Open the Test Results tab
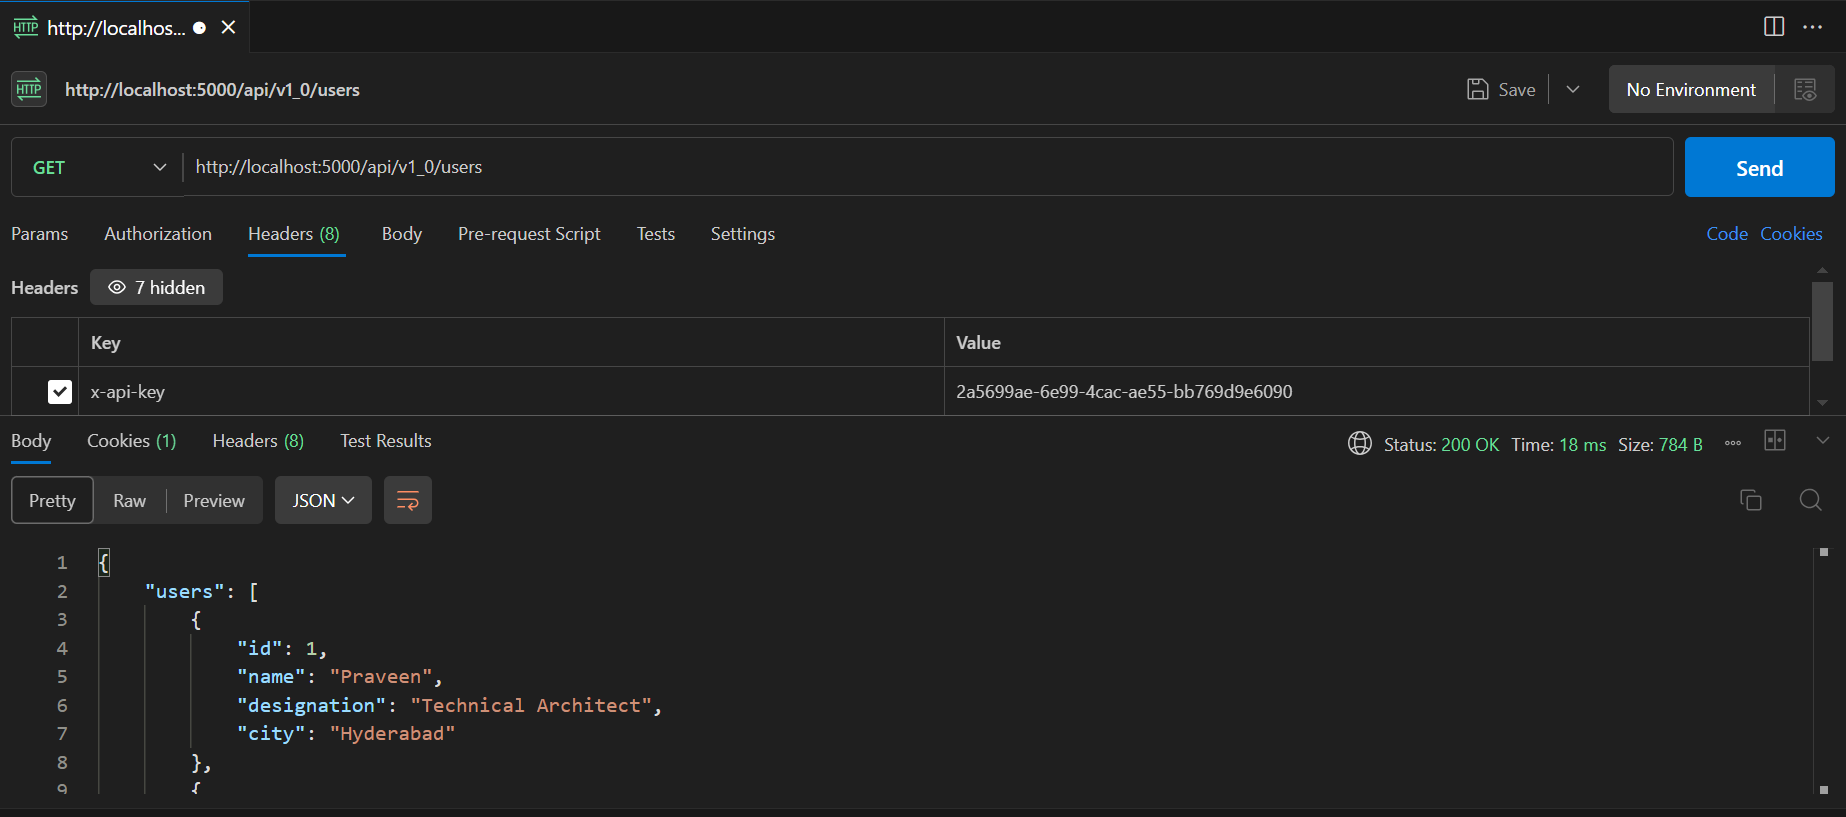 386,441
